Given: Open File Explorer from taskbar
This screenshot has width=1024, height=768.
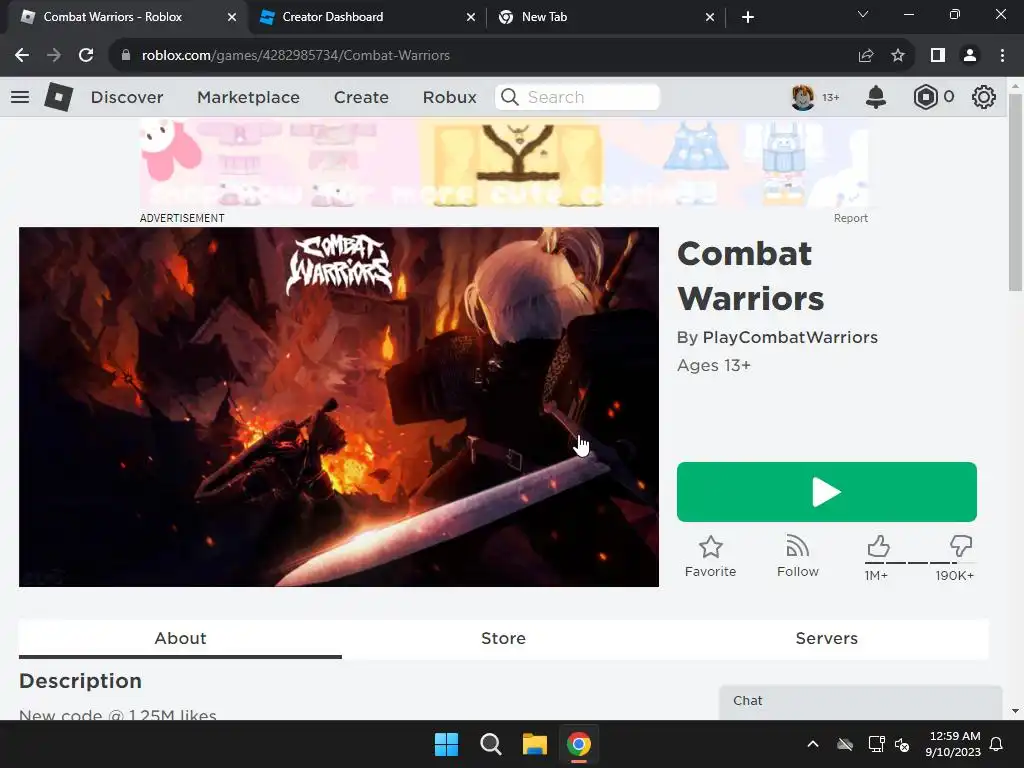Looking at the screenshot, I should pos(534,744).
